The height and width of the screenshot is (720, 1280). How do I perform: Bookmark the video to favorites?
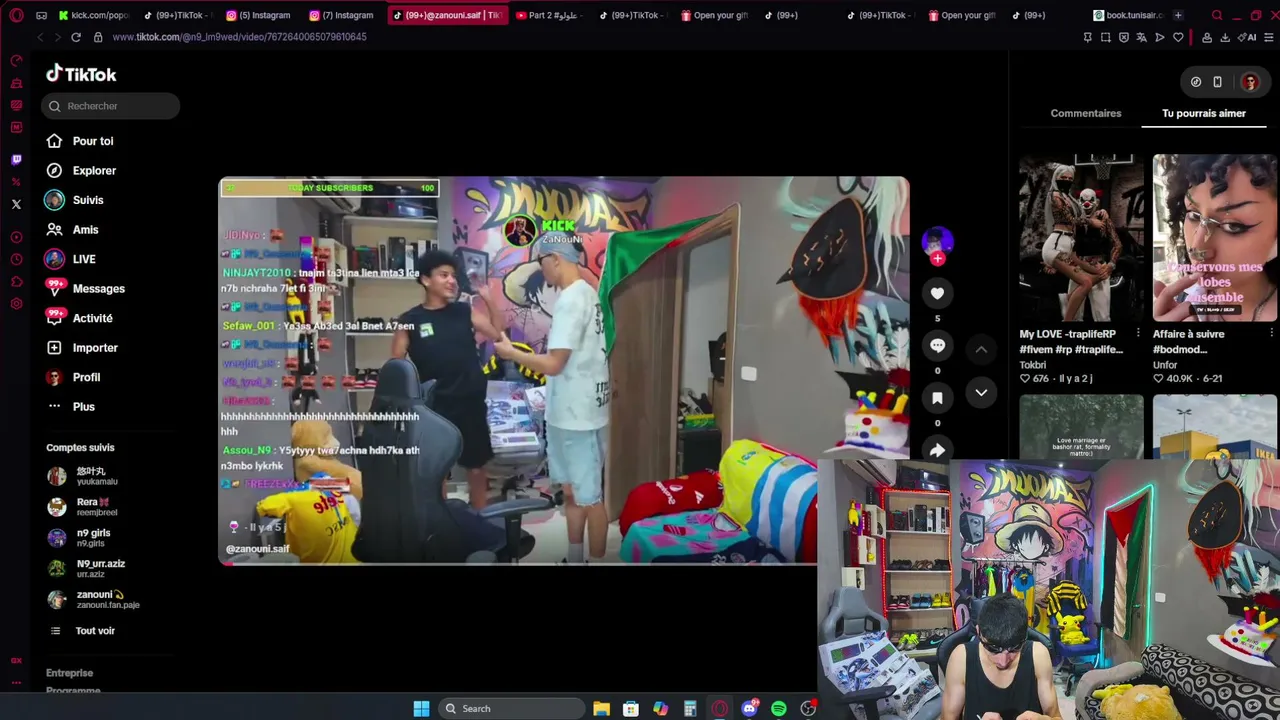[x=937, y=398]
